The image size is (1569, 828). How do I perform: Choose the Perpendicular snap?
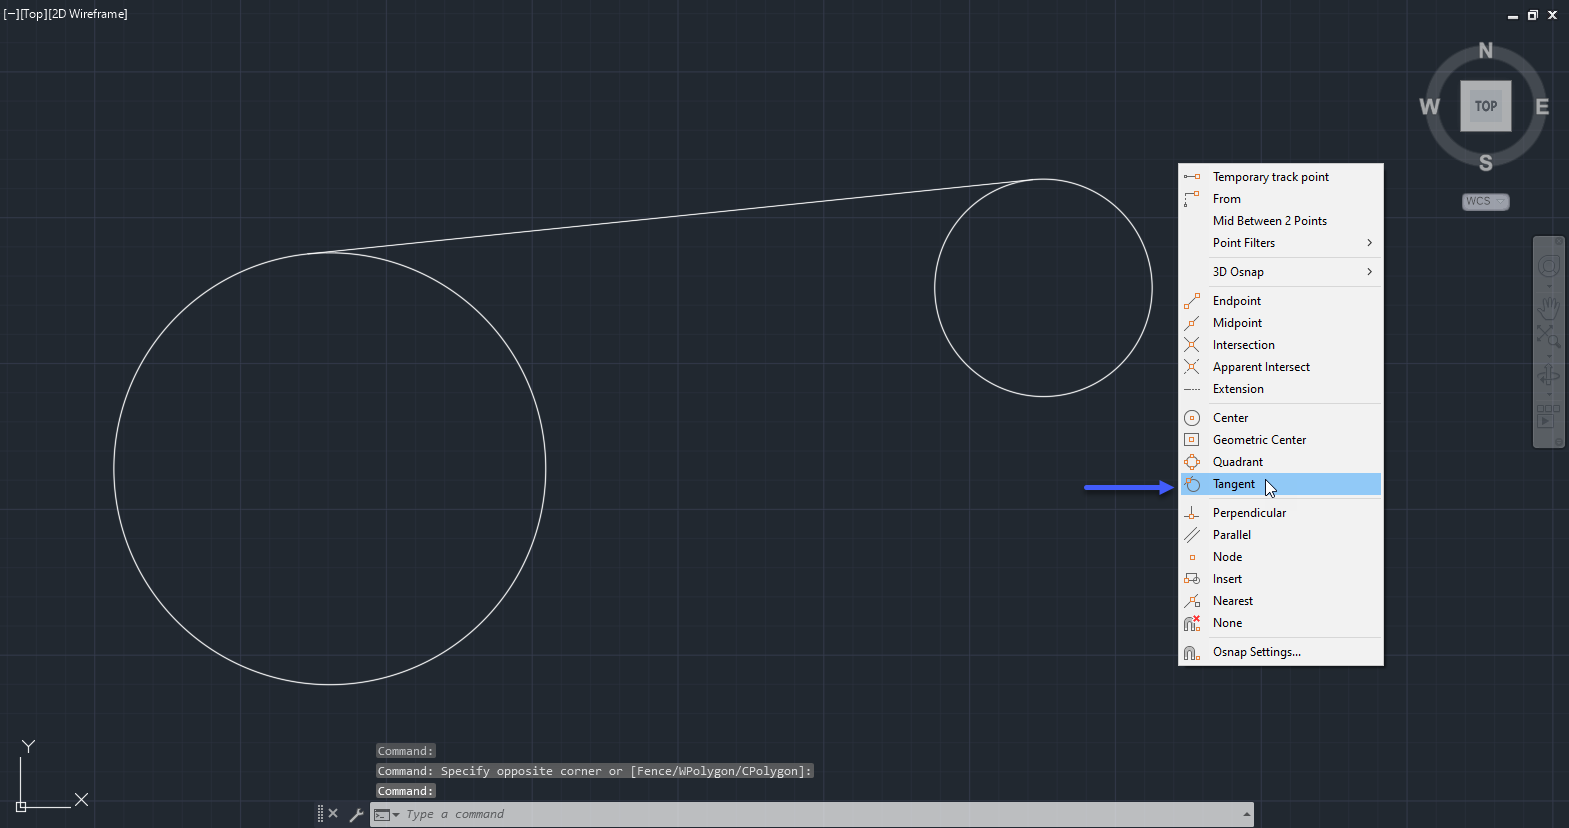click(x=1281, y=513)
